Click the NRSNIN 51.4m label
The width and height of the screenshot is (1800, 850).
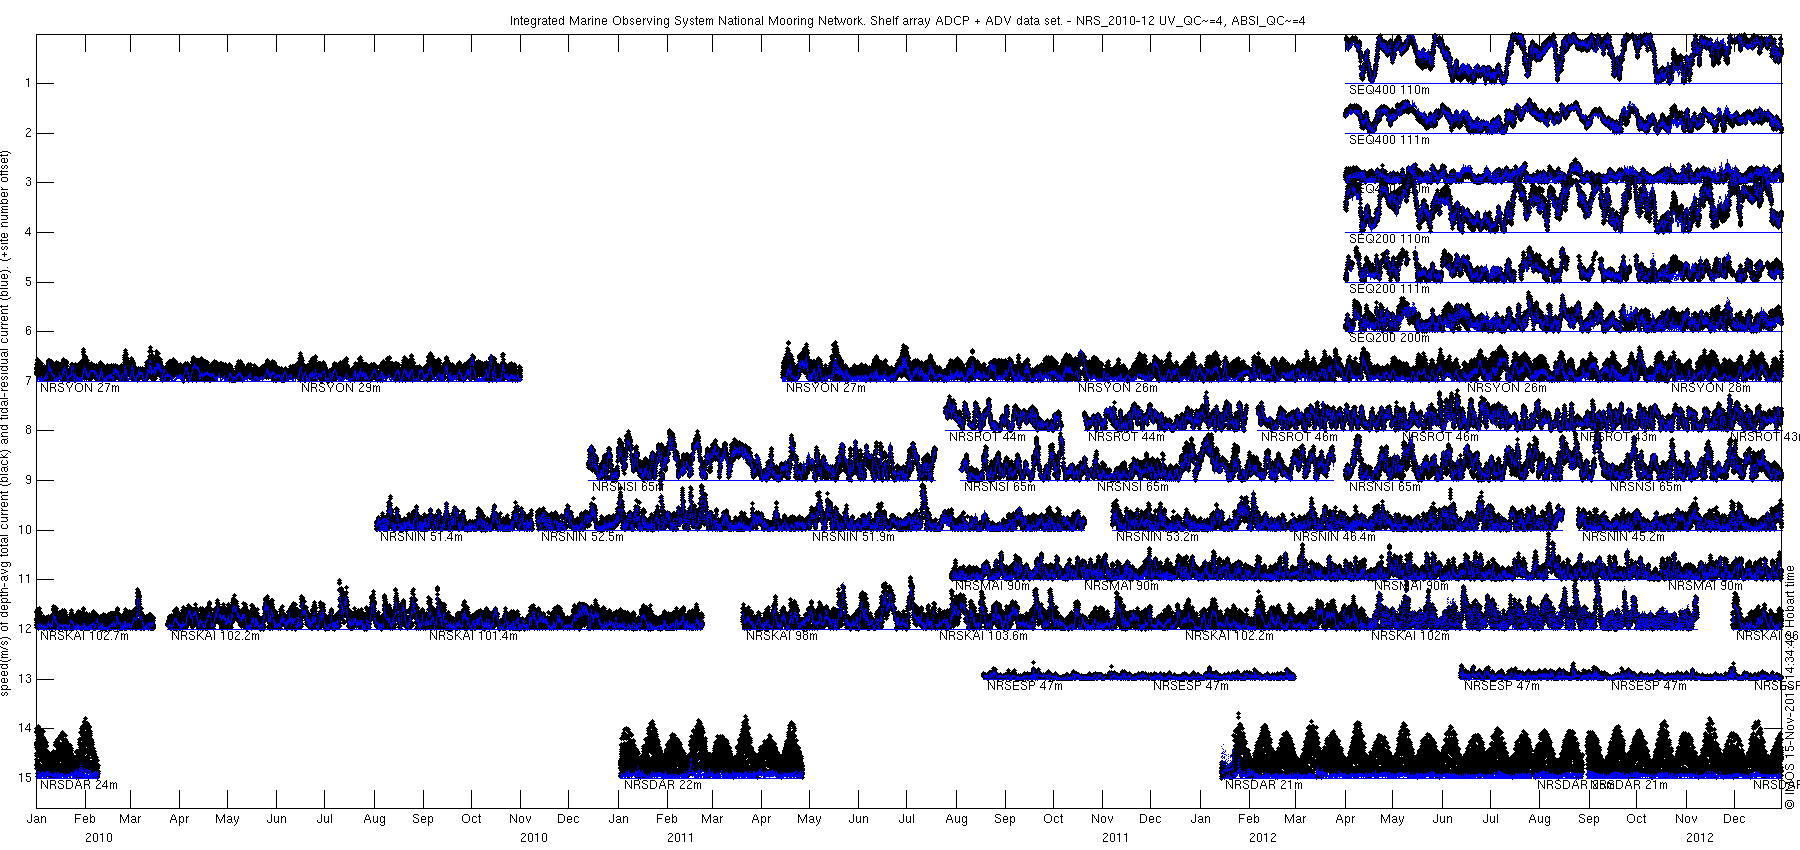[x=421, y=537]
